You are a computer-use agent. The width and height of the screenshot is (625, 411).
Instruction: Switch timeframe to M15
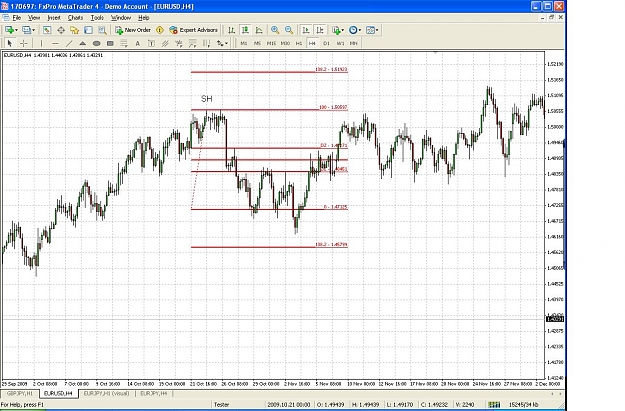coord(271,43)
